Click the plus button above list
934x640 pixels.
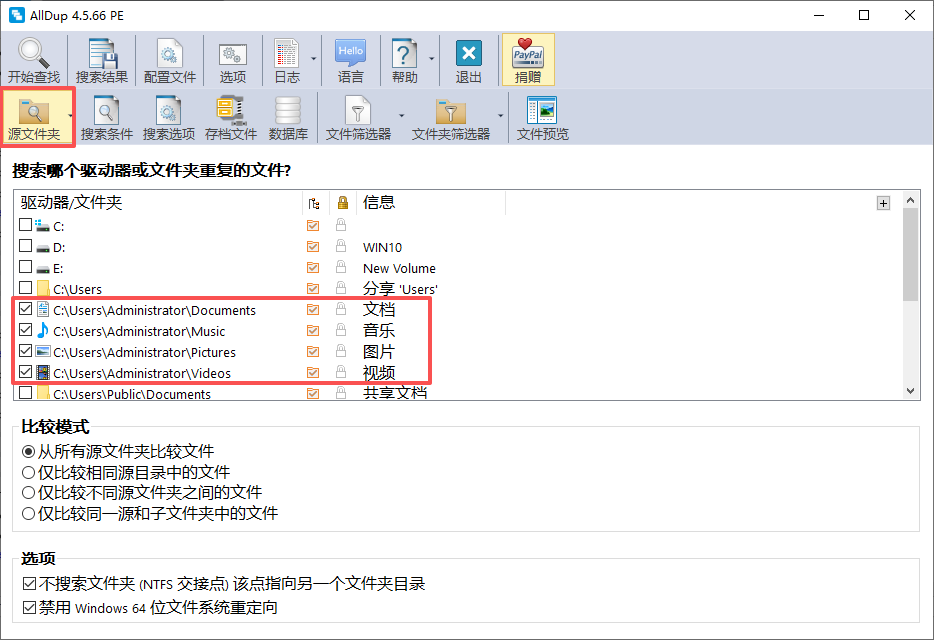click(x=883, y=203)
